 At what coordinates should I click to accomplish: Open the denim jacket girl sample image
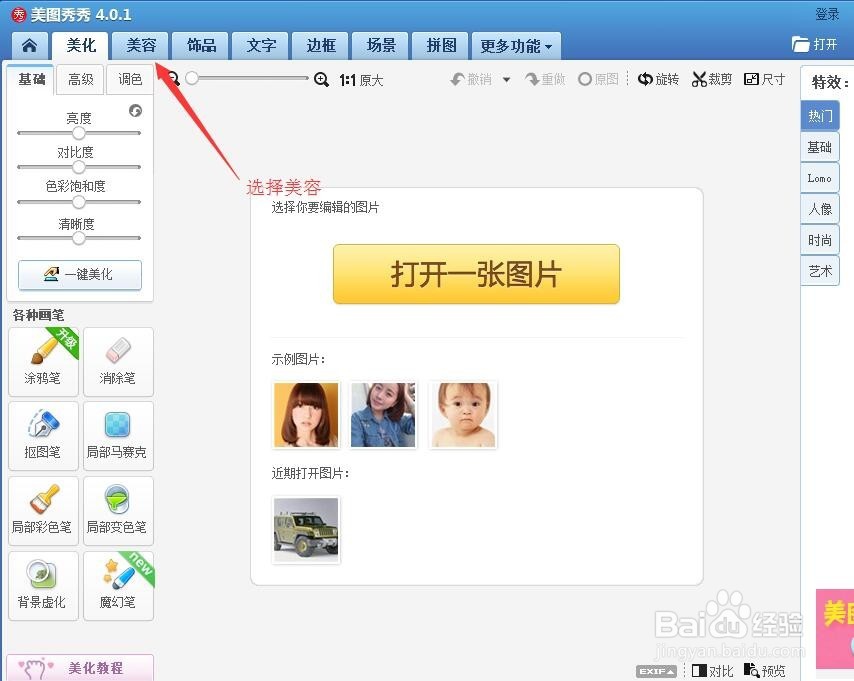point(383,415)
